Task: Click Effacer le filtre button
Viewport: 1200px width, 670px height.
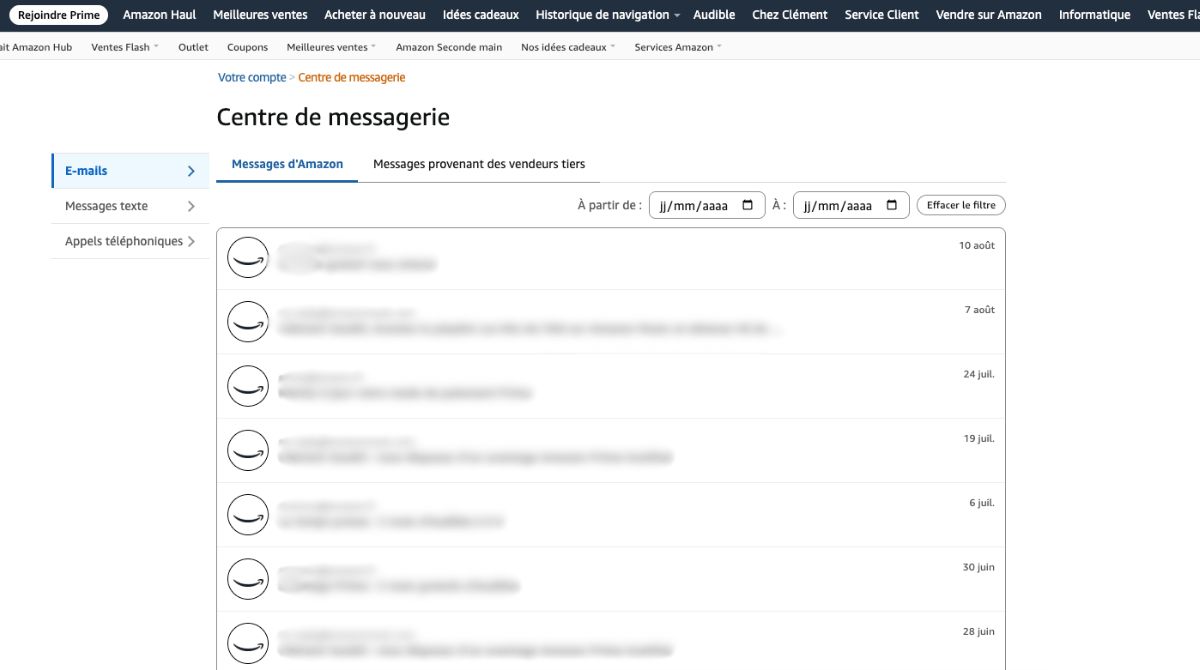Action: 961,205
